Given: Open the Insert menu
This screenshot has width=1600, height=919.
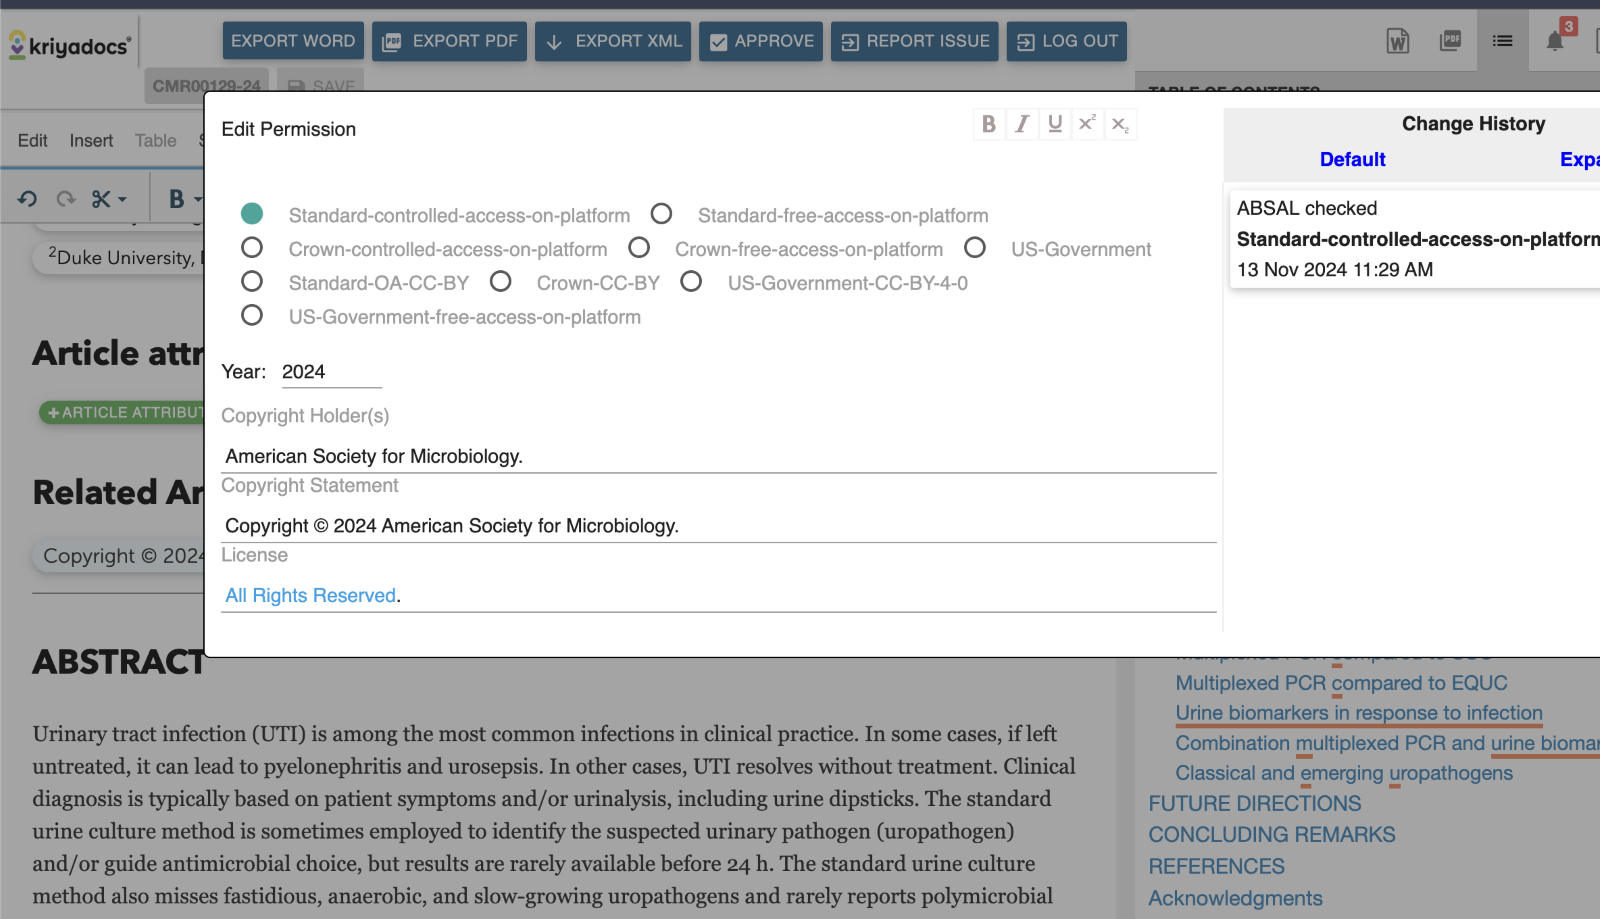Looking at the screenshot, I should tap(91, 141).
